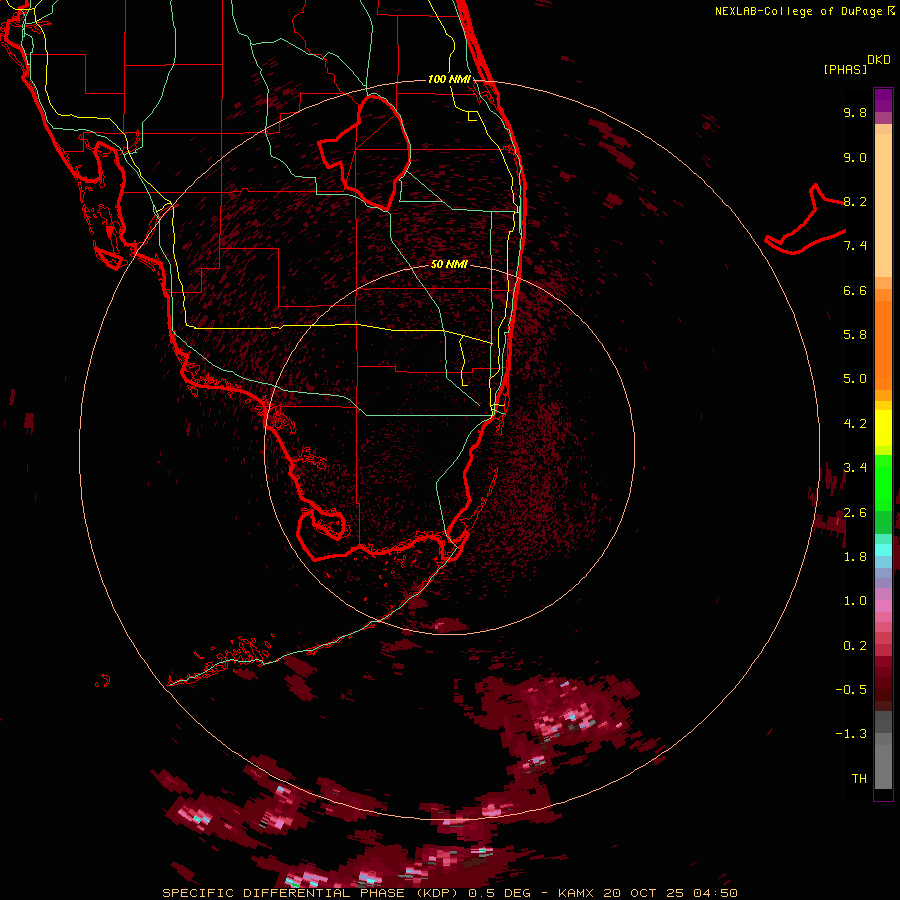Click the 9.0 value on color scale

click(x=855, y=157)
